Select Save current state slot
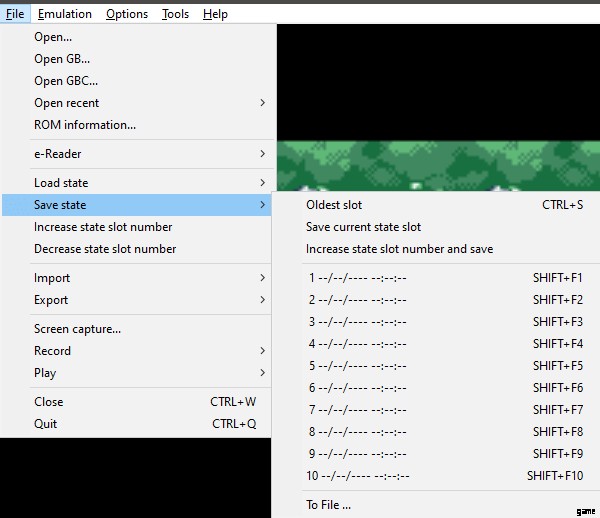 click(x=363, y=227)
